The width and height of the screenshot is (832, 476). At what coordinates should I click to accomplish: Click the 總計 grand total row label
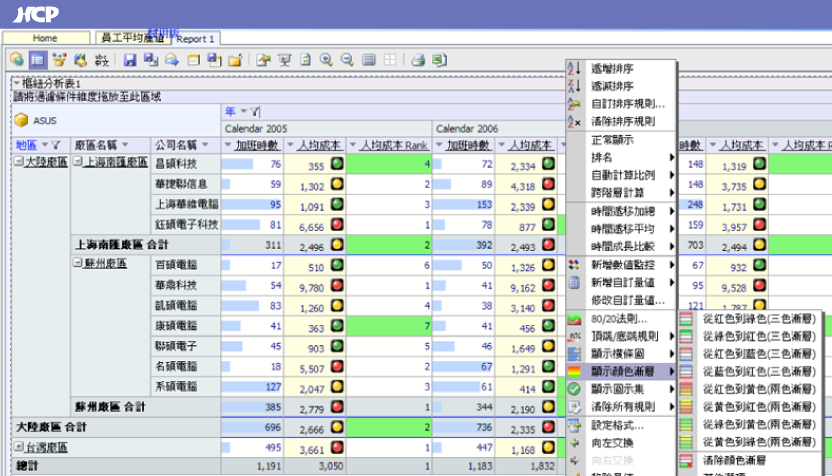tap(27, 466)
